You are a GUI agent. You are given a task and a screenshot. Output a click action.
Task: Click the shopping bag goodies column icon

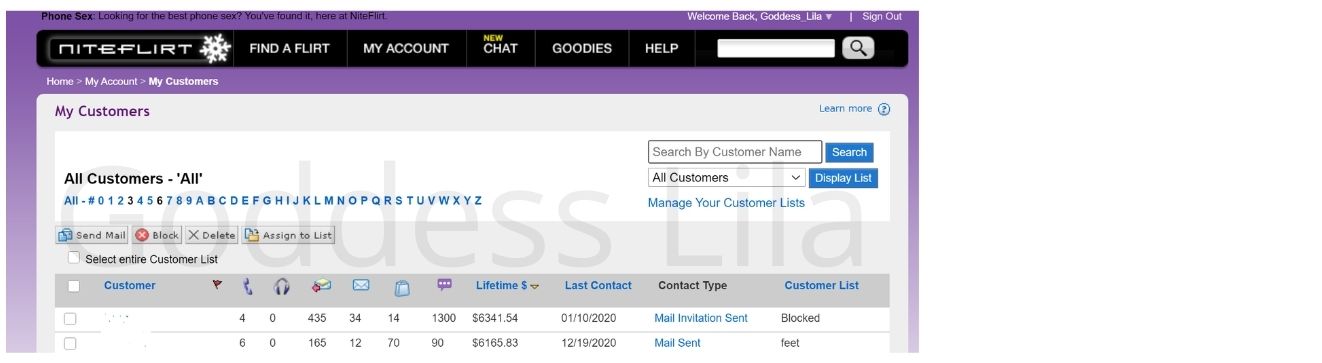pos(402,288)
